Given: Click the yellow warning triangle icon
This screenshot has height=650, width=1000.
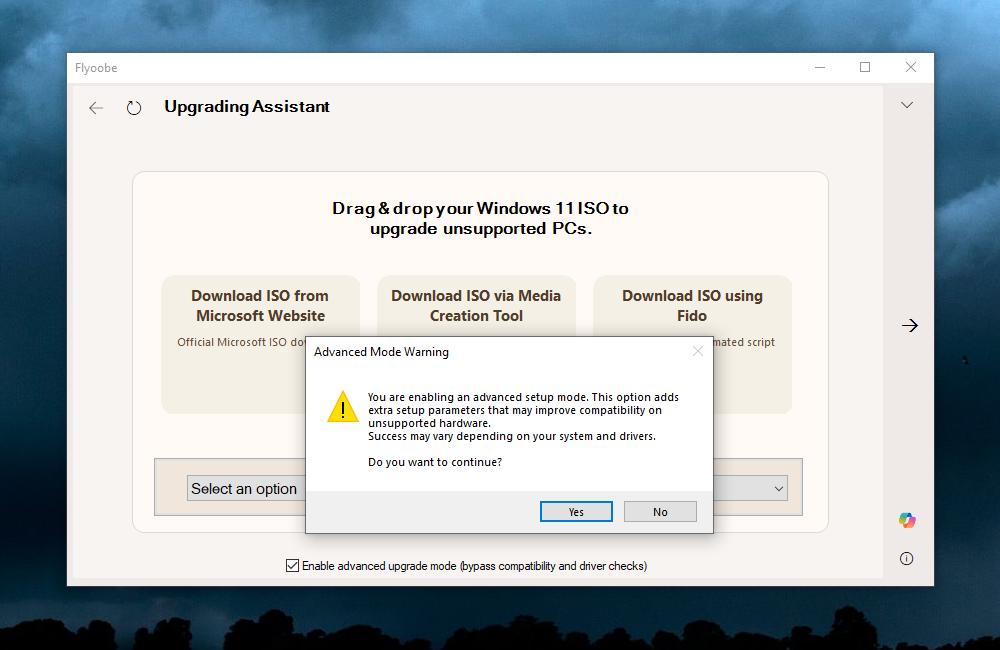Looking at the screenshot, I should point(343,407).
